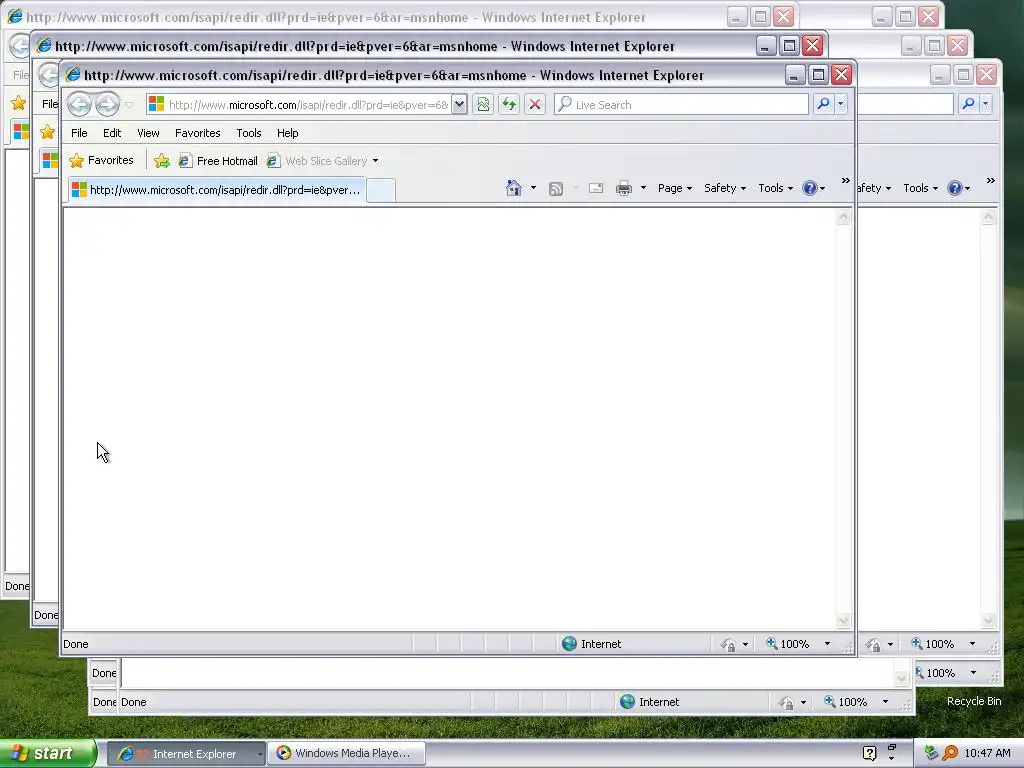Expand the Home button dropdown arrow

[x=534, y=188]
